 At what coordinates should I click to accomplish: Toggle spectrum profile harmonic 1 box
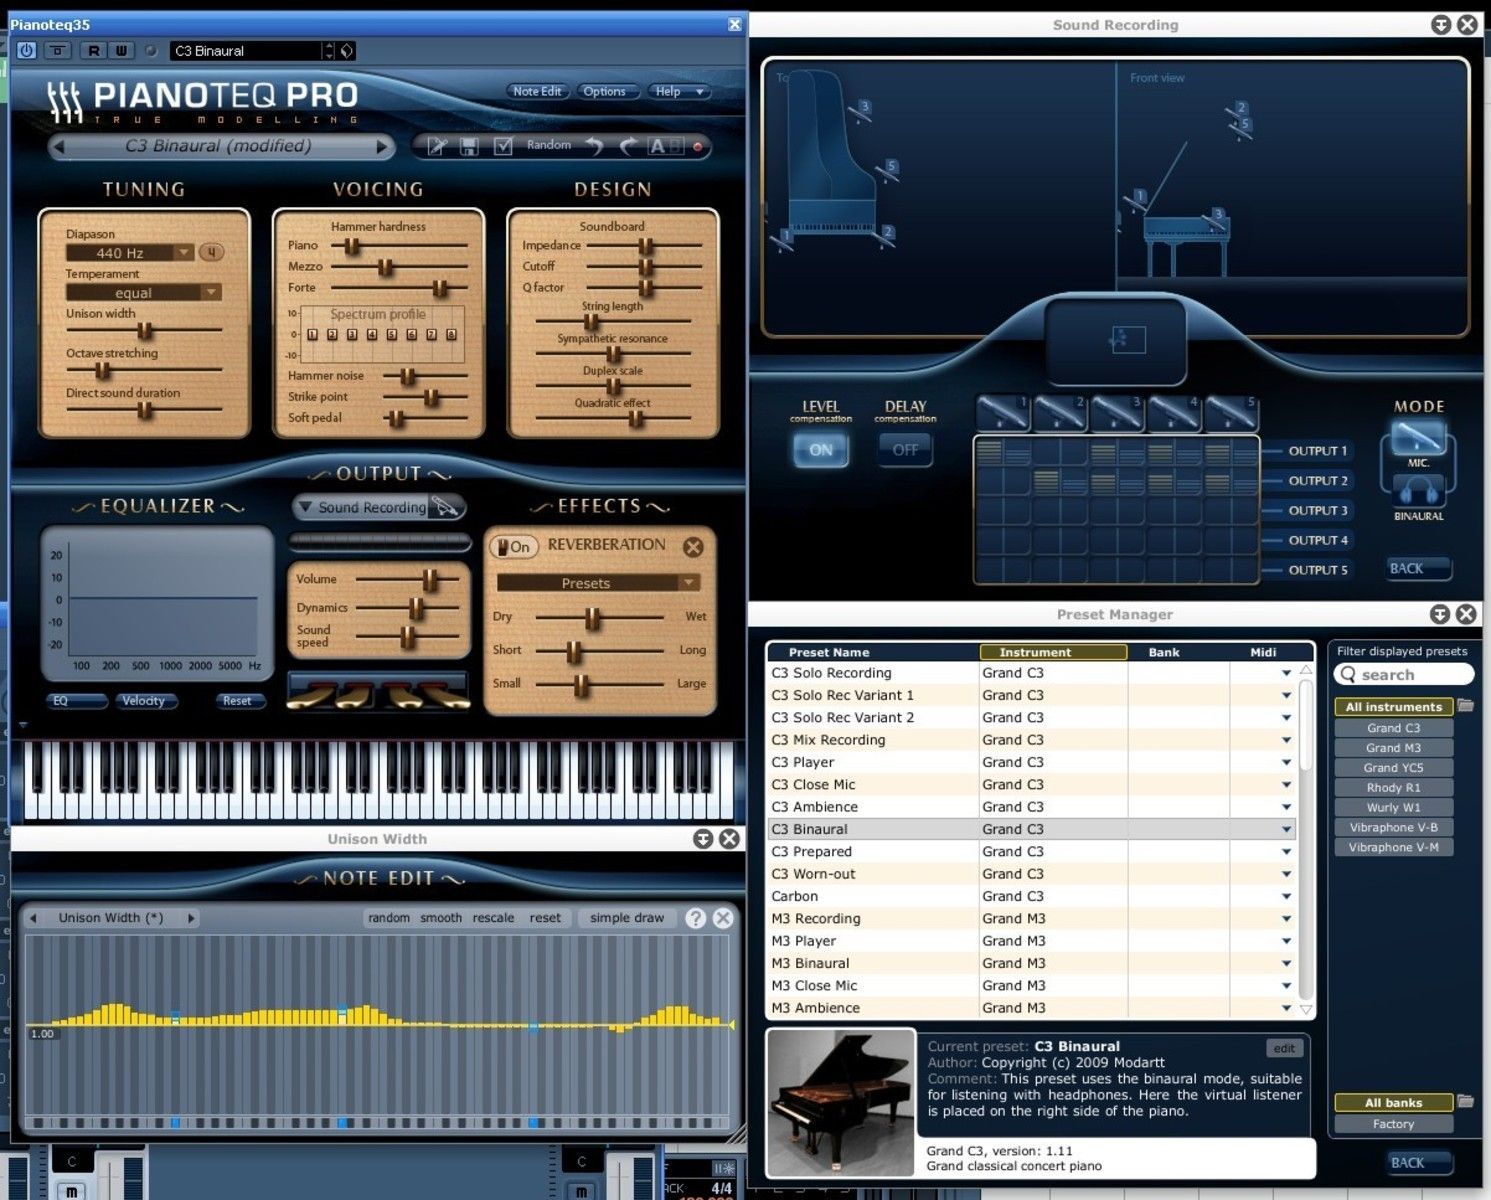point(312,335)
